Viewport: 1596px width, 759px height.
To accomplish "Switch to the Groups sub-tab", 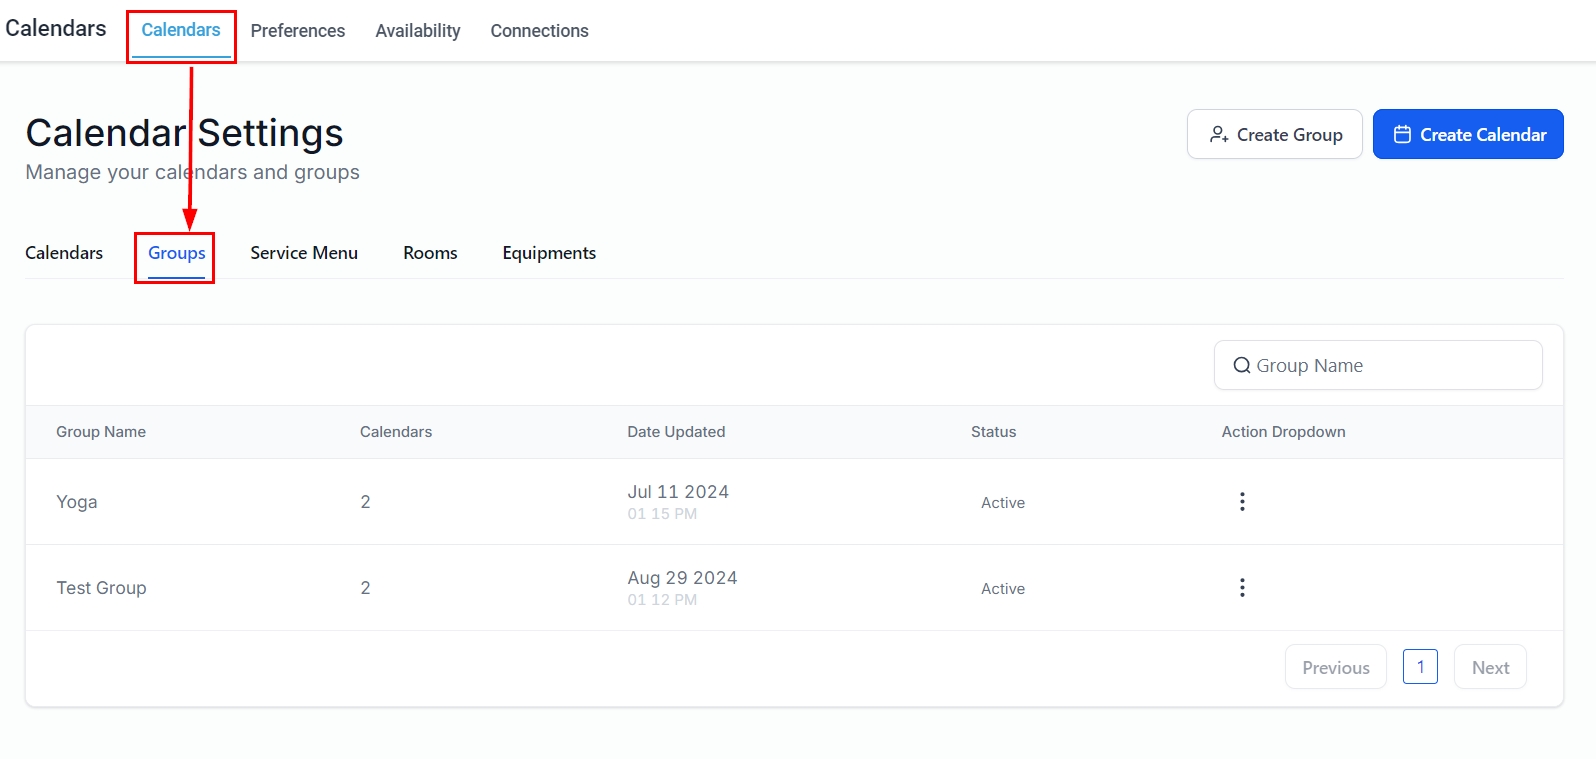I will 176,254.
